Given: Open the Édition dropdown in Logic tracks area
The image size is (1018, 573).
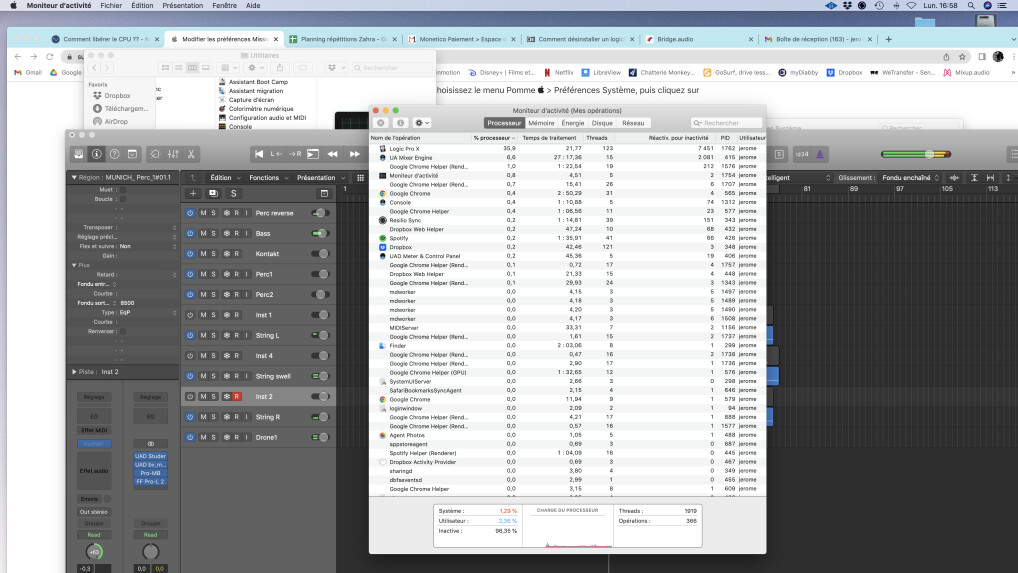Looking at the screenshot, I should [225, 177].
